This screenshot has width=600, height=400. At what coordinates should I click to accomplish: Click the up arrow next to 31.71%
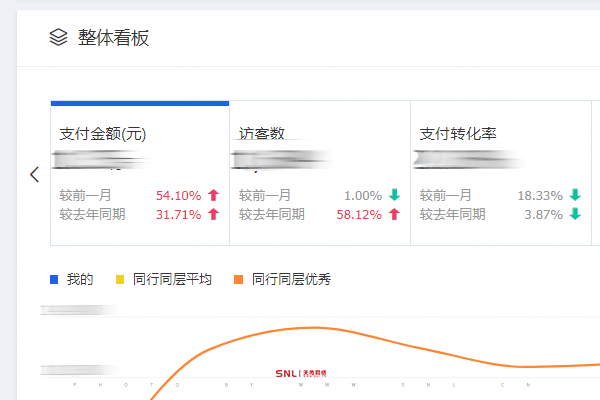(x=212, y=214)
